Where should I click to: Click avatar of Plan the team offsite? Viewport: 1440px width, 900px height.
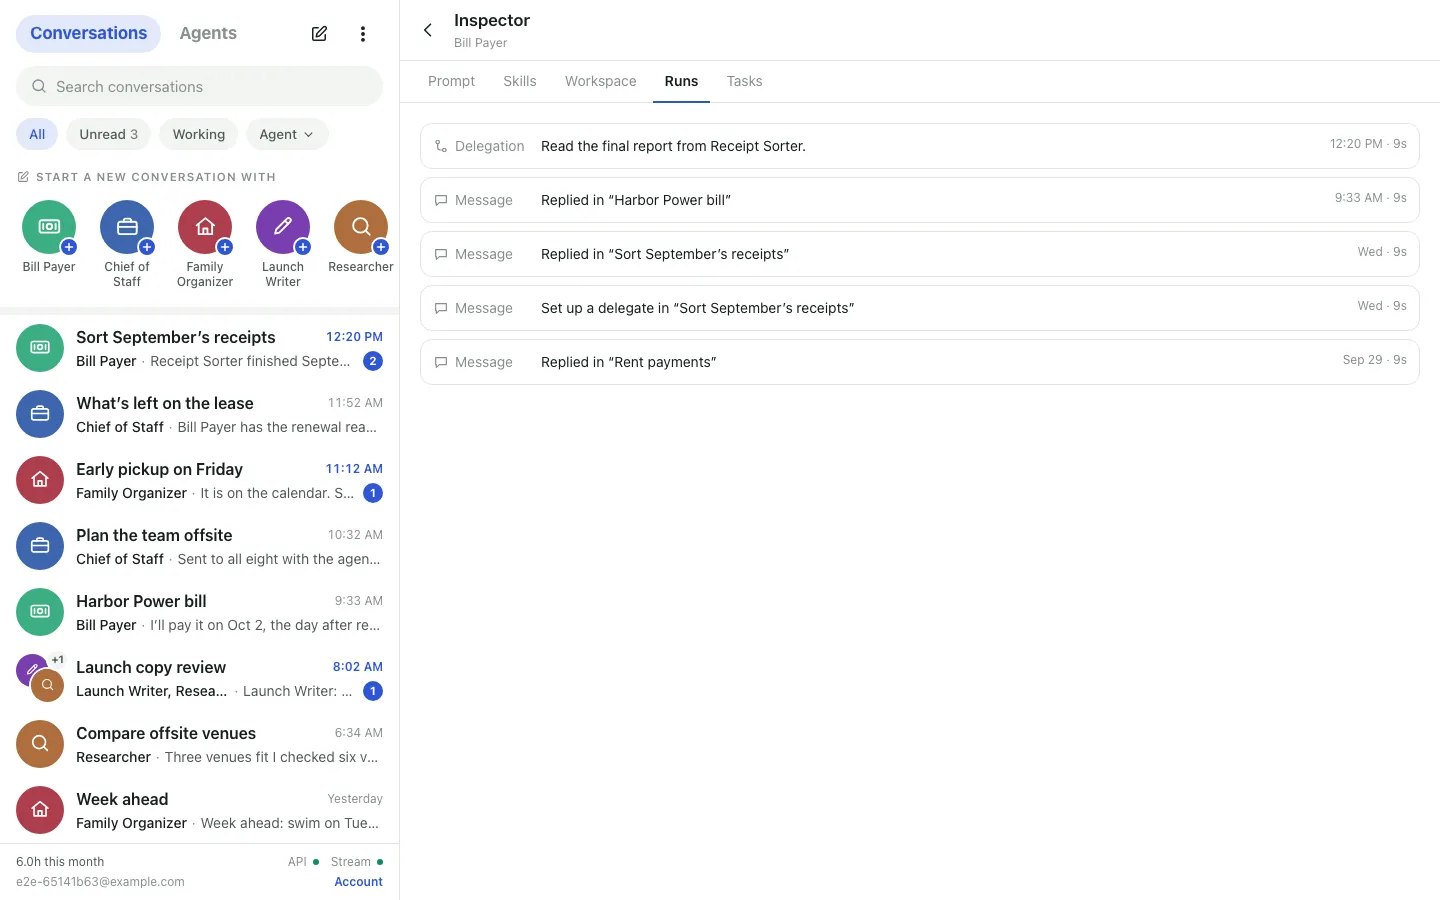point(40,546)
